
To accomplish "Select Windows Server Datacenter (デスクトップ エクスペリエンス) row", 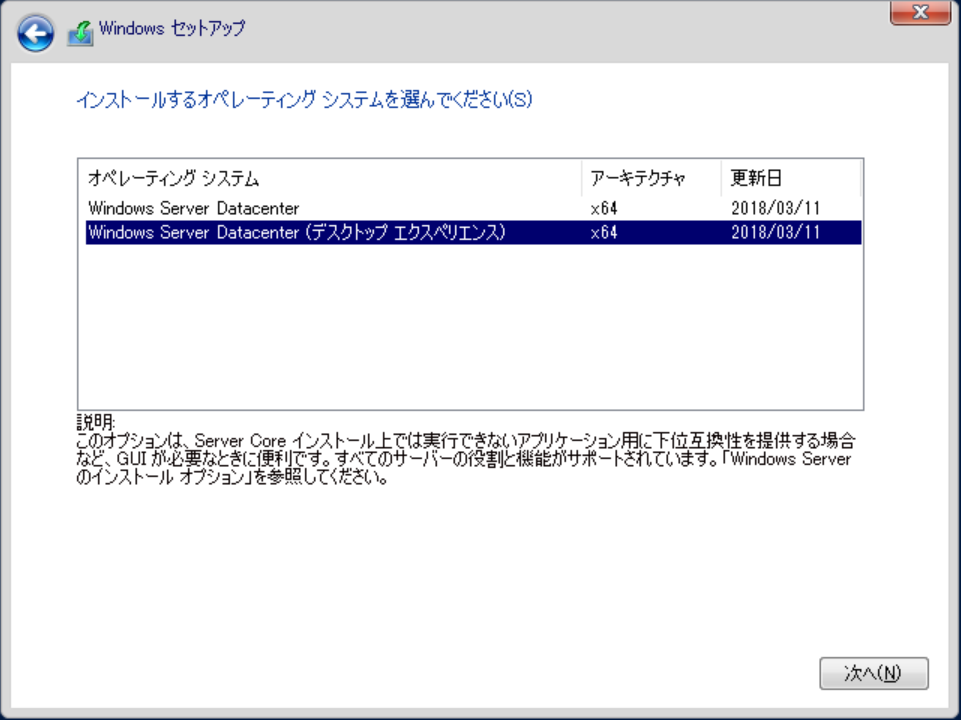I will click(x=473, y=232).
